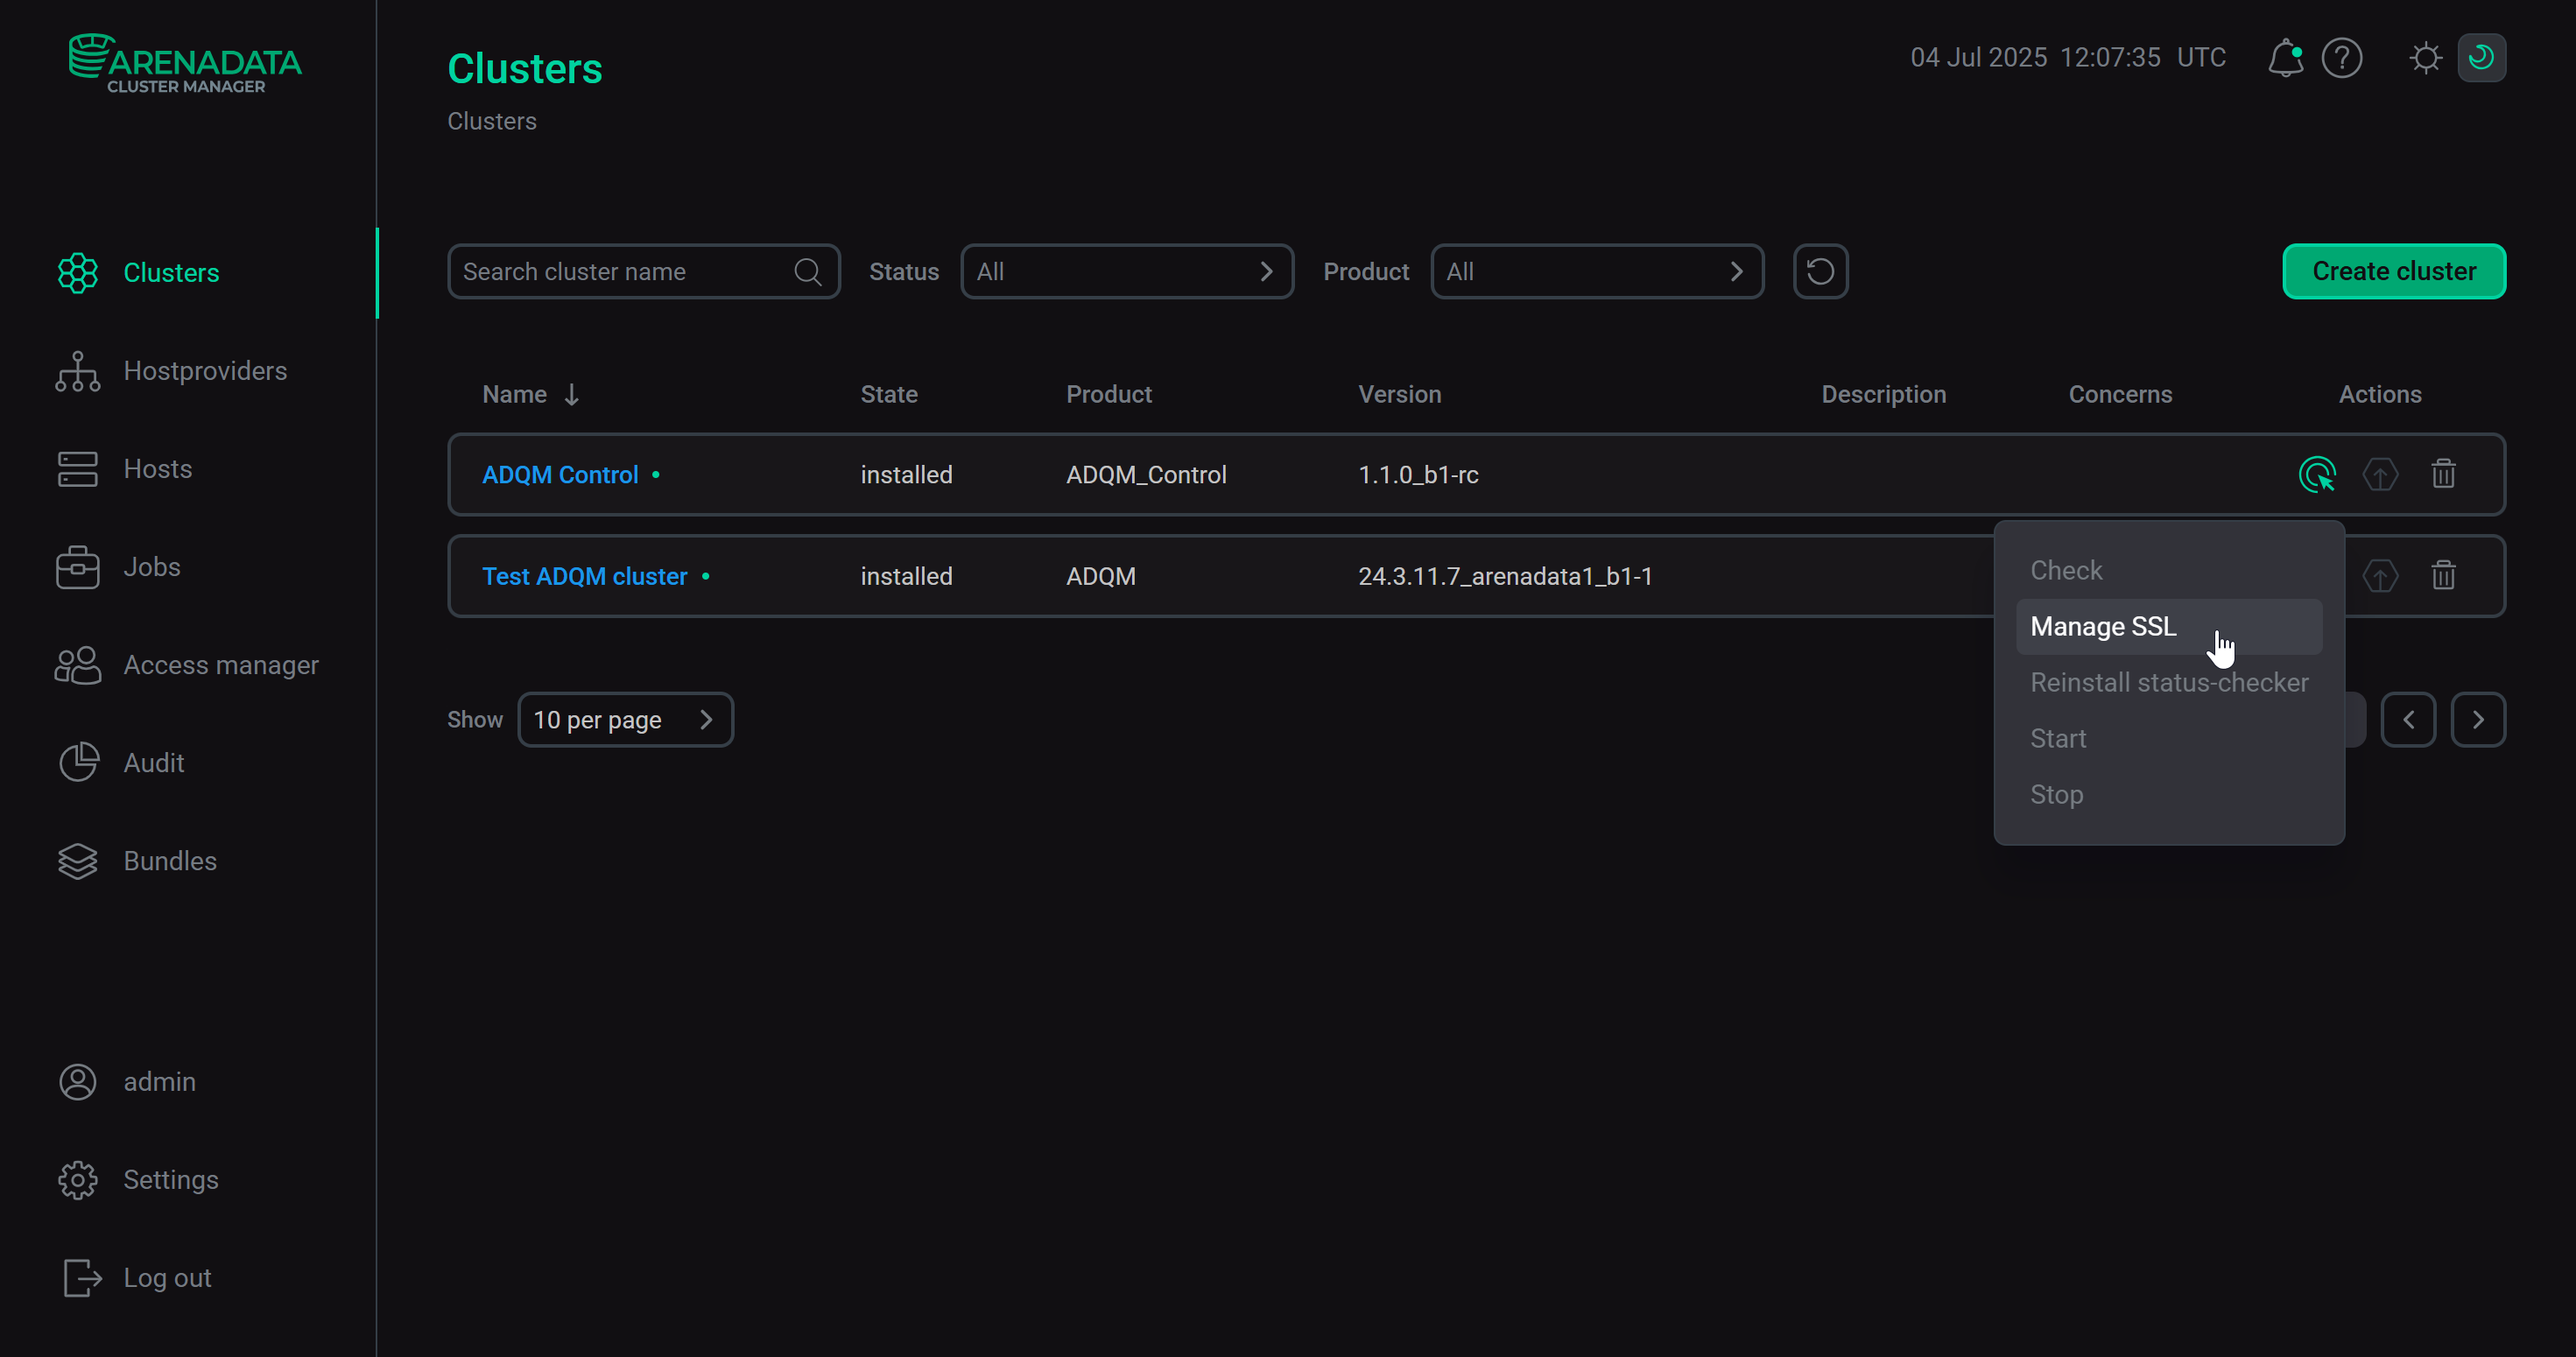Screen dimensions: 2576x1357
Task: Select Manage SSL in the actions menu
Action: 2103,626
